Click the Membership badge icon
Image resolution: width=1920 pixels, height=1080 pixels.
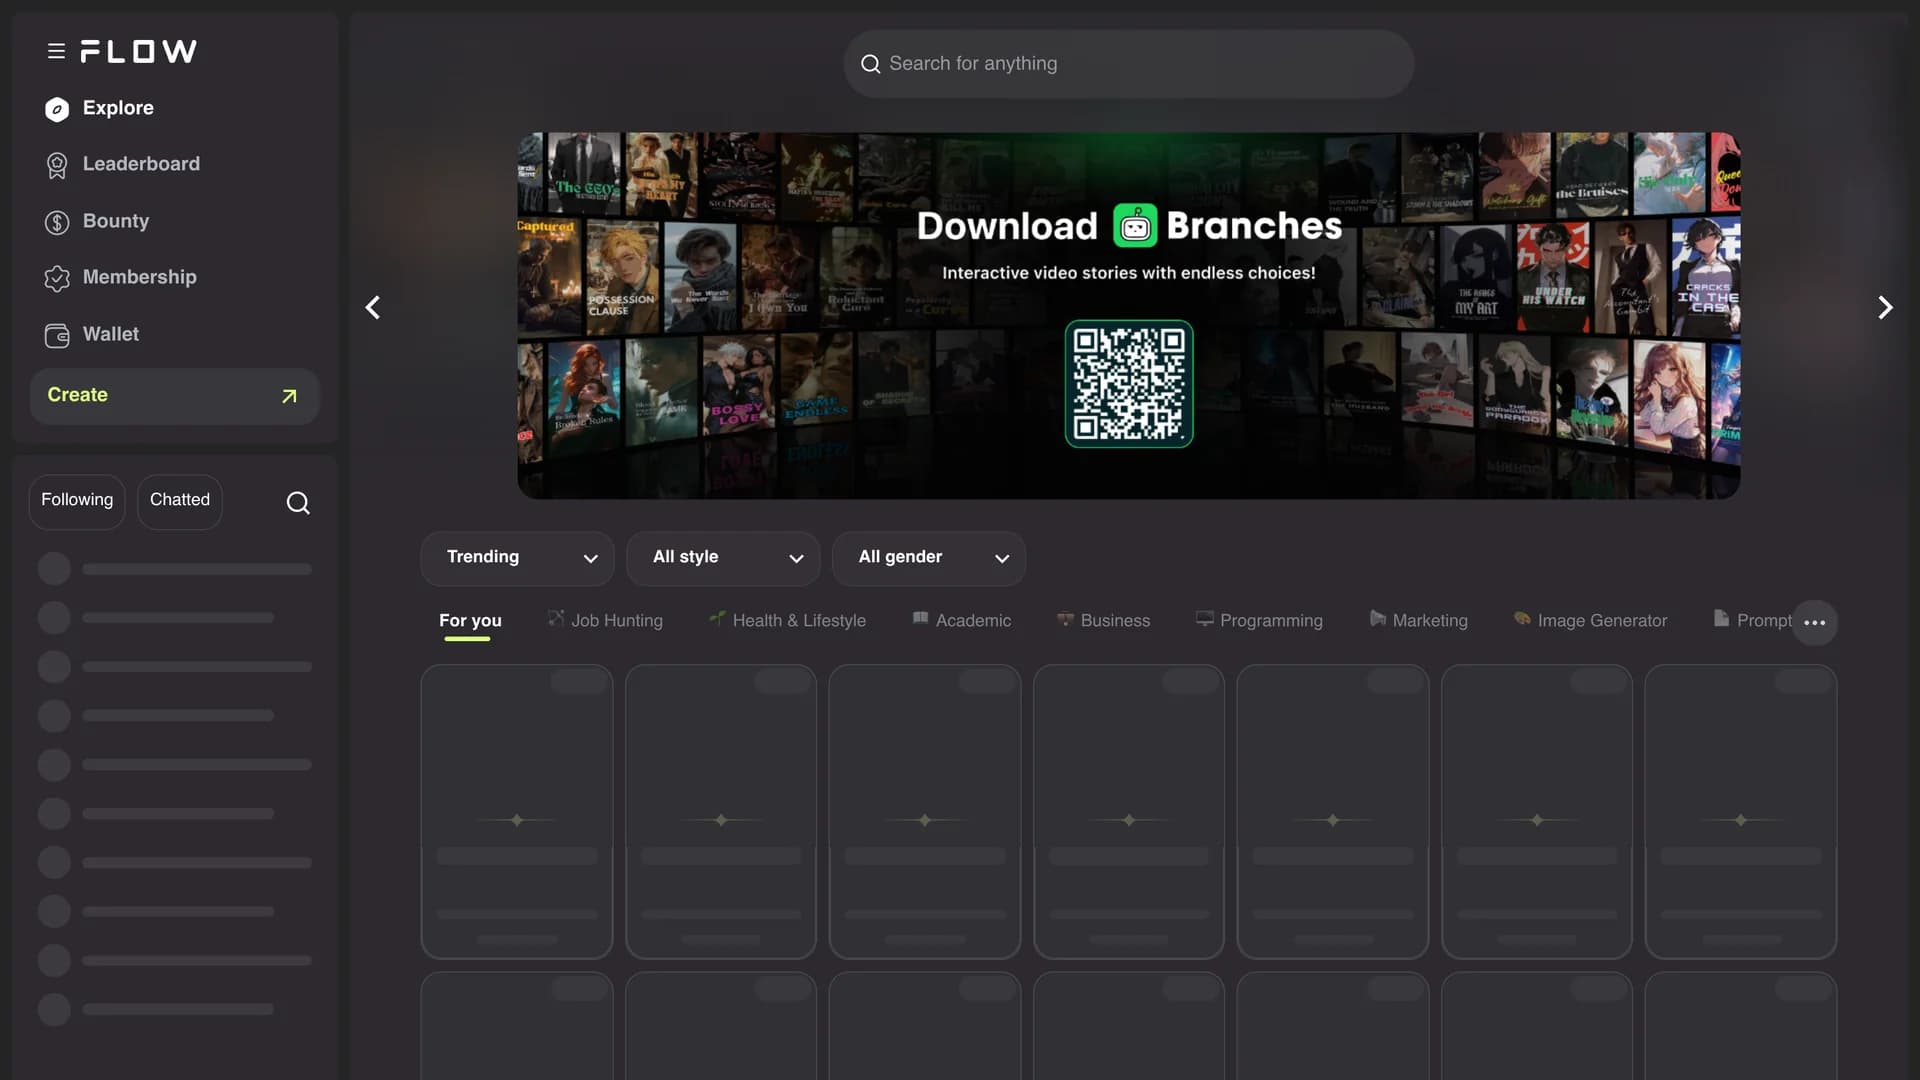click(57, 278)
